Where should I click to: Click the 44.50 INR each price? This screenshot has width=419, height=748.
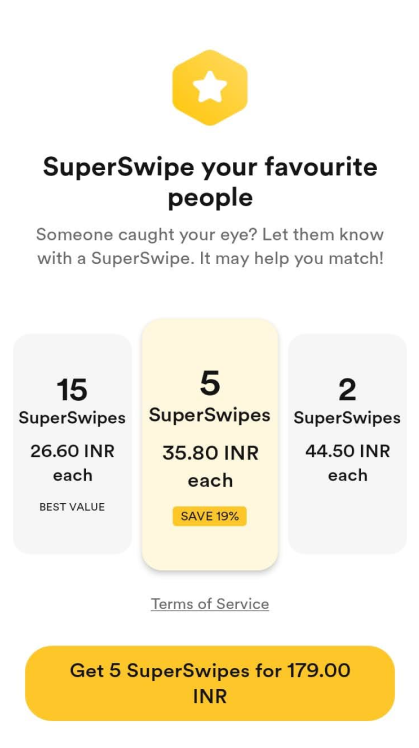(x=347, y=463)
